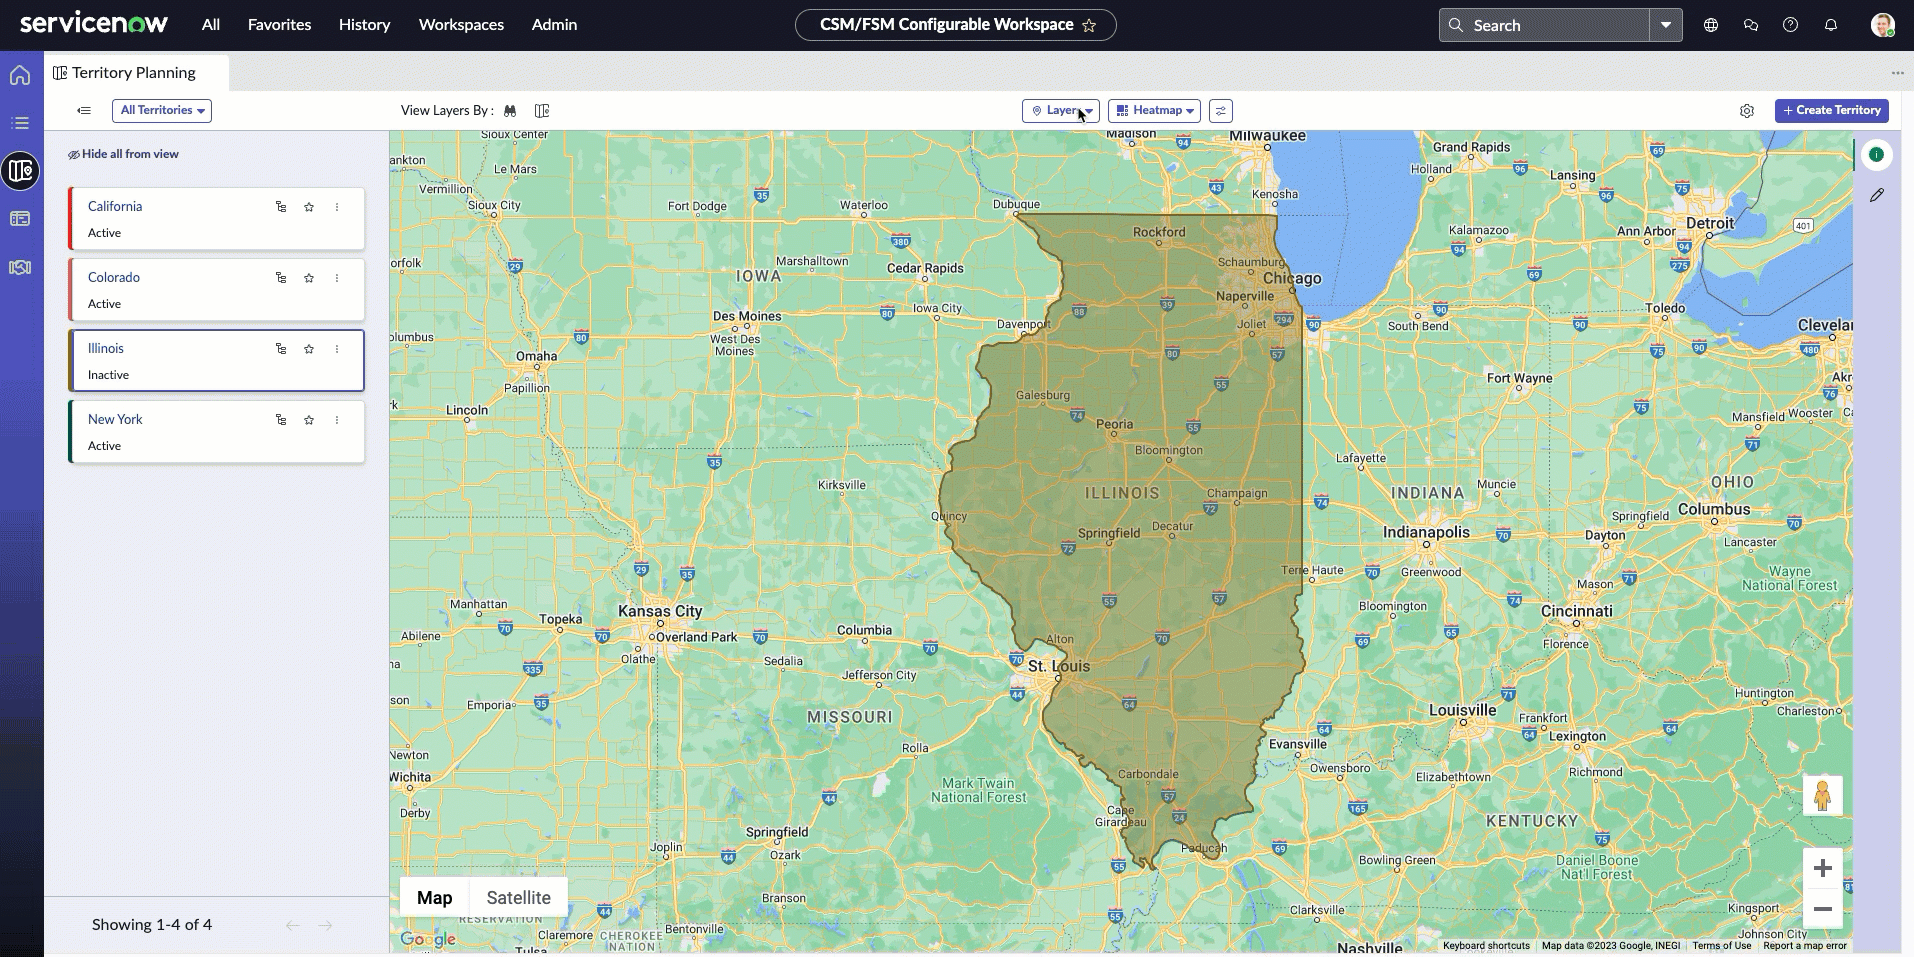Screen dimensions: 1914x957
Task: Open the user profile avatar
Action: click(1883, 25)
